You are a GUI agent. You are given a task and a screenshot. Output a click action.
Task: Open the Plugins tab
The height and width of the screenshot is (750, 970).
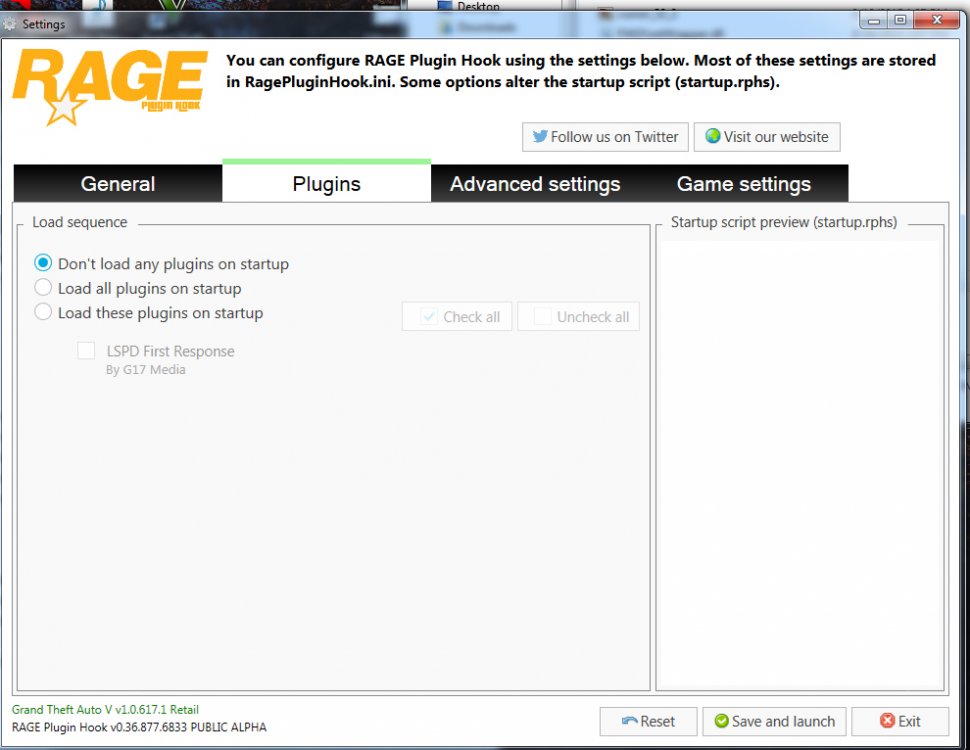coord(327,182)
